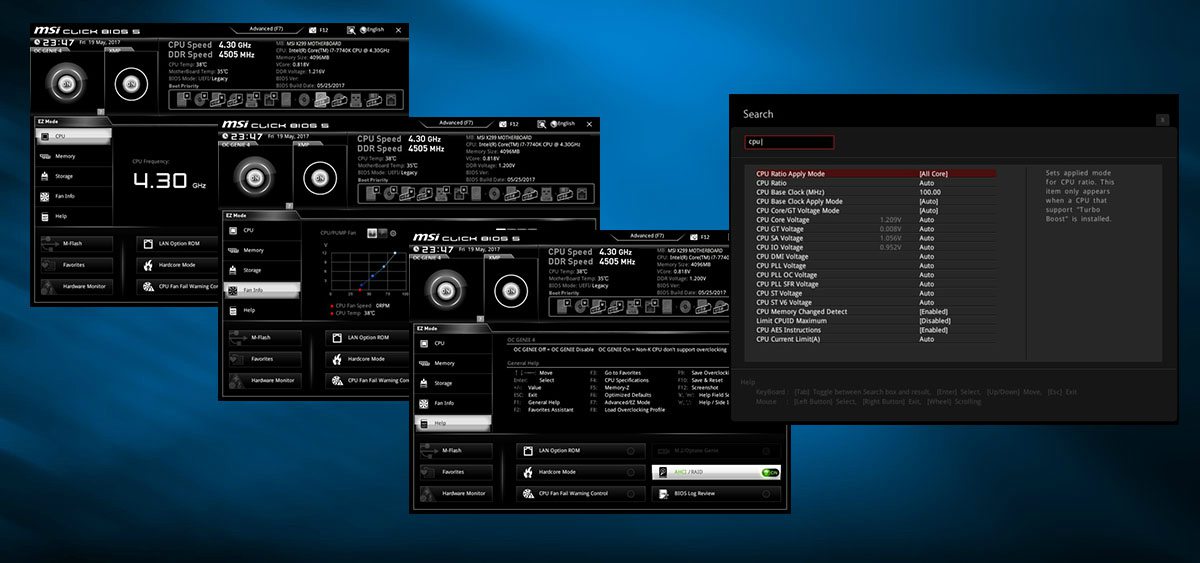
Task: Toggle BIOS Log Review switch in front window
Action: tap(765, 493)
